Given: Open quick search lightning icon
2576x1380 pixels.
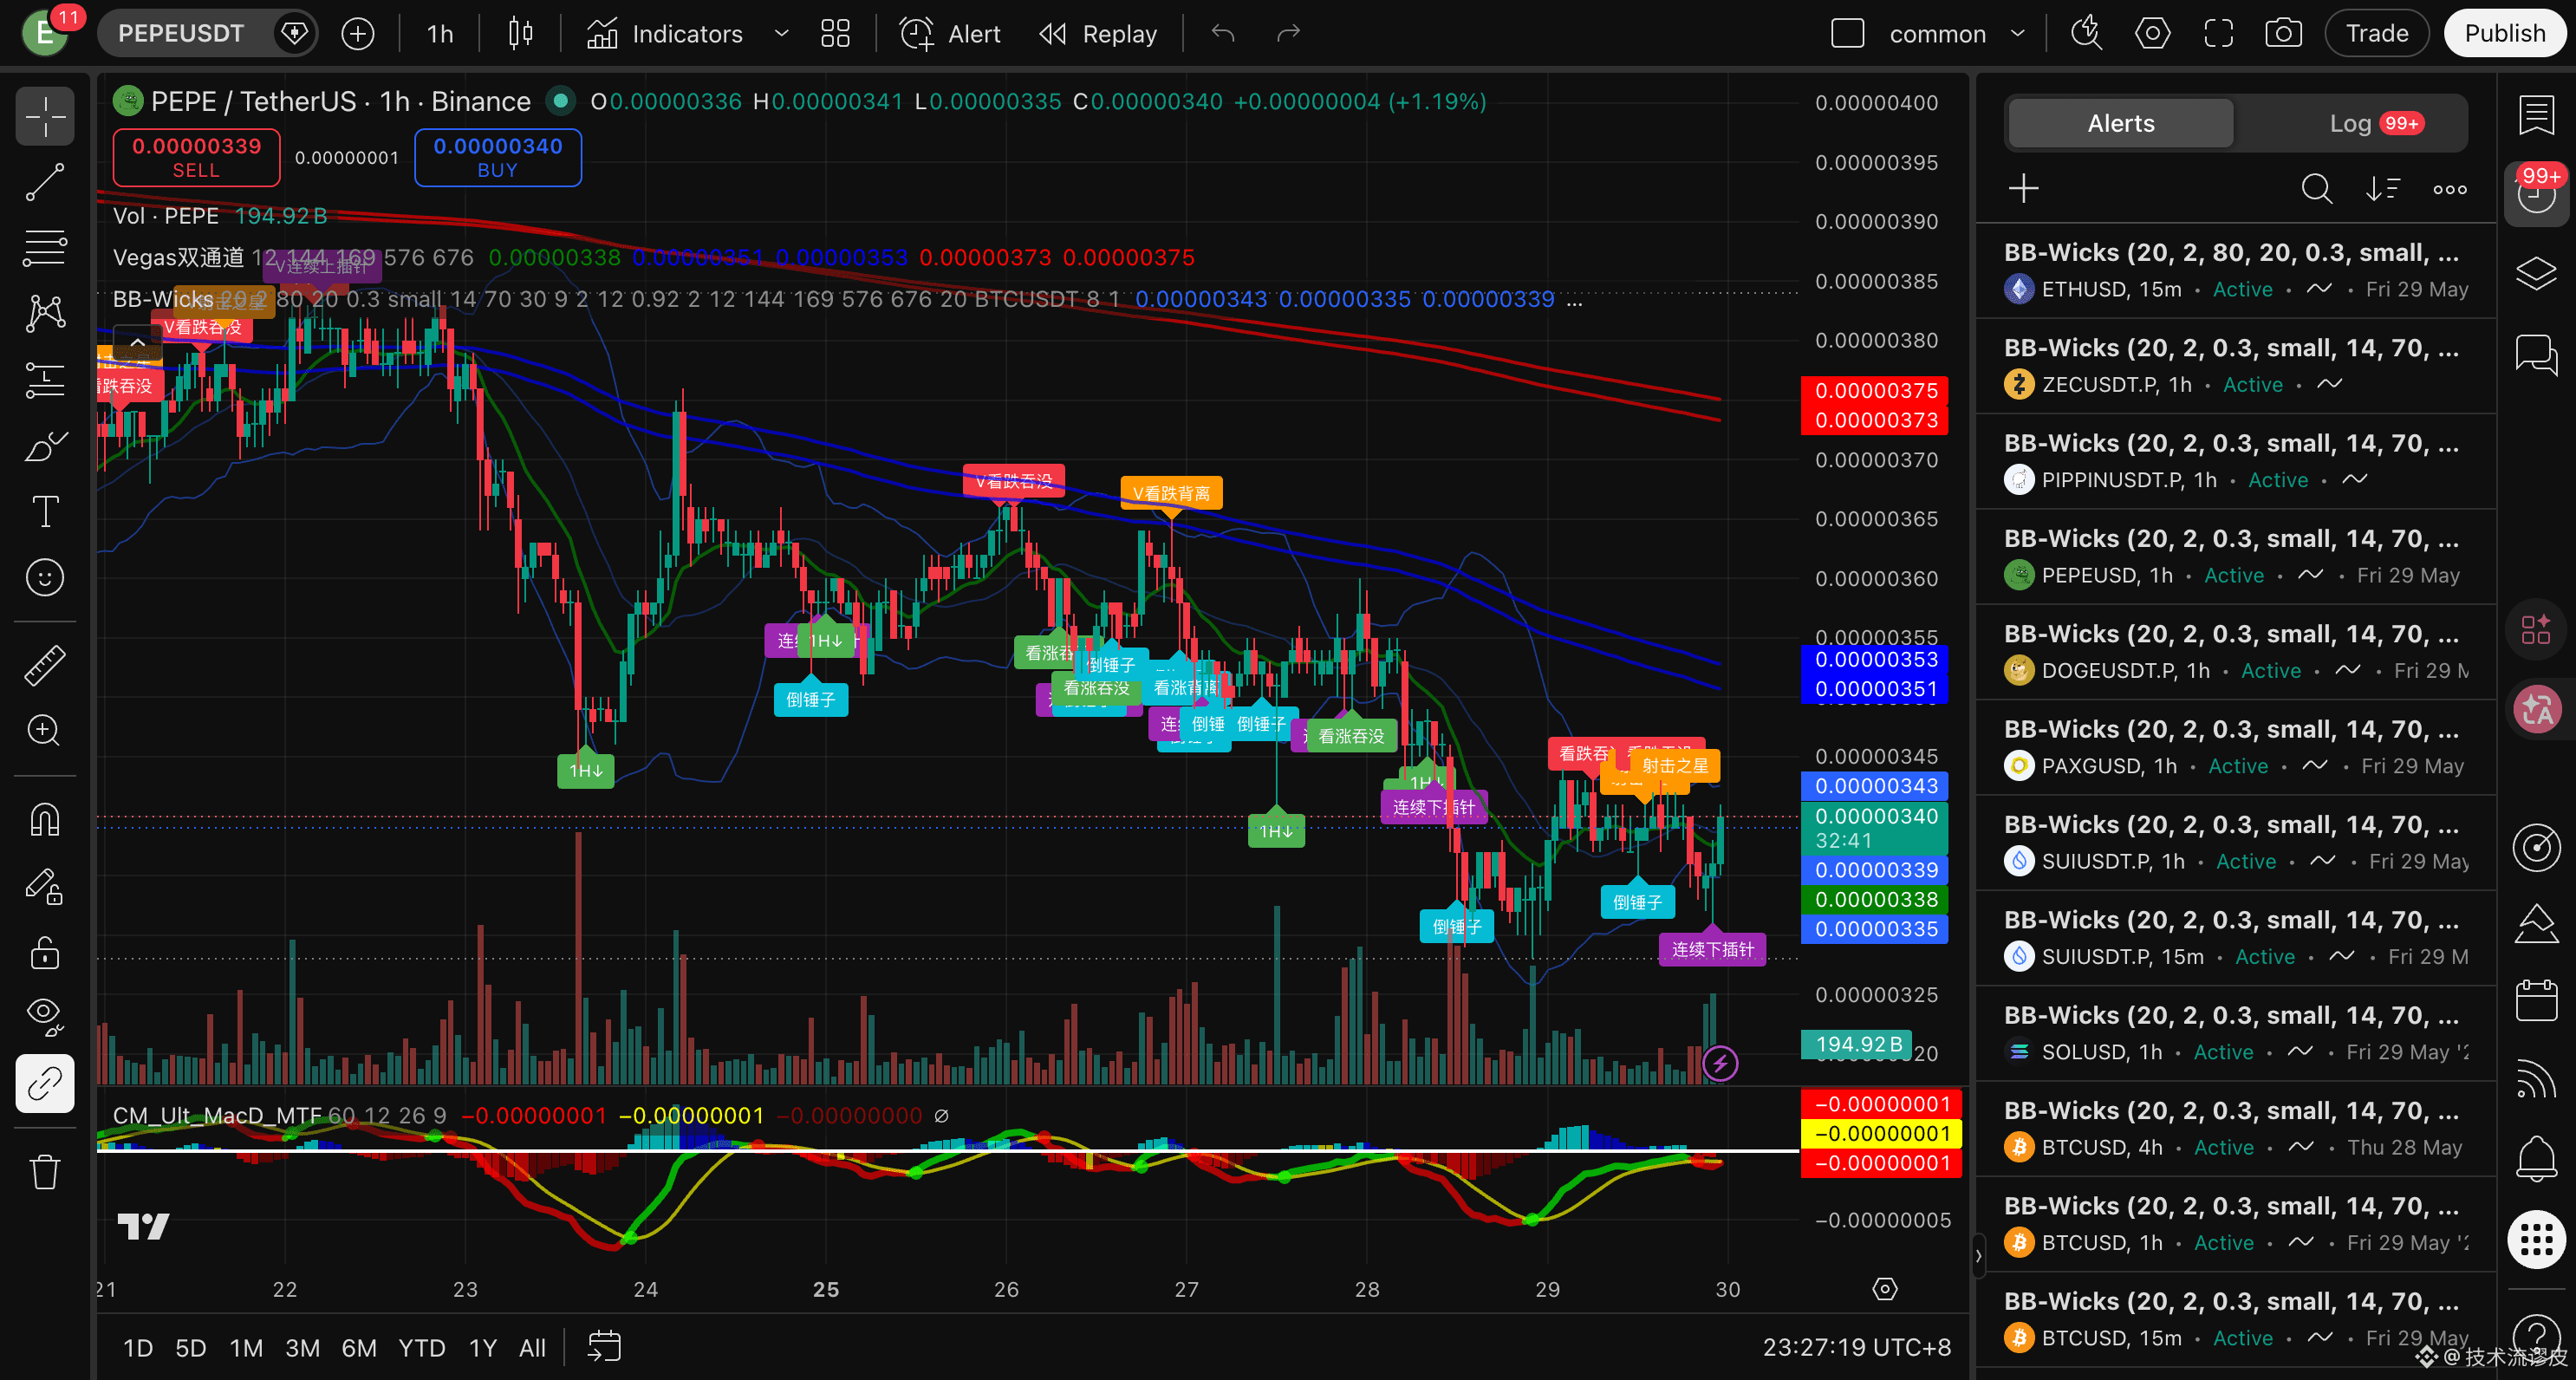Looking at the screenshot, I should 2087,34.
